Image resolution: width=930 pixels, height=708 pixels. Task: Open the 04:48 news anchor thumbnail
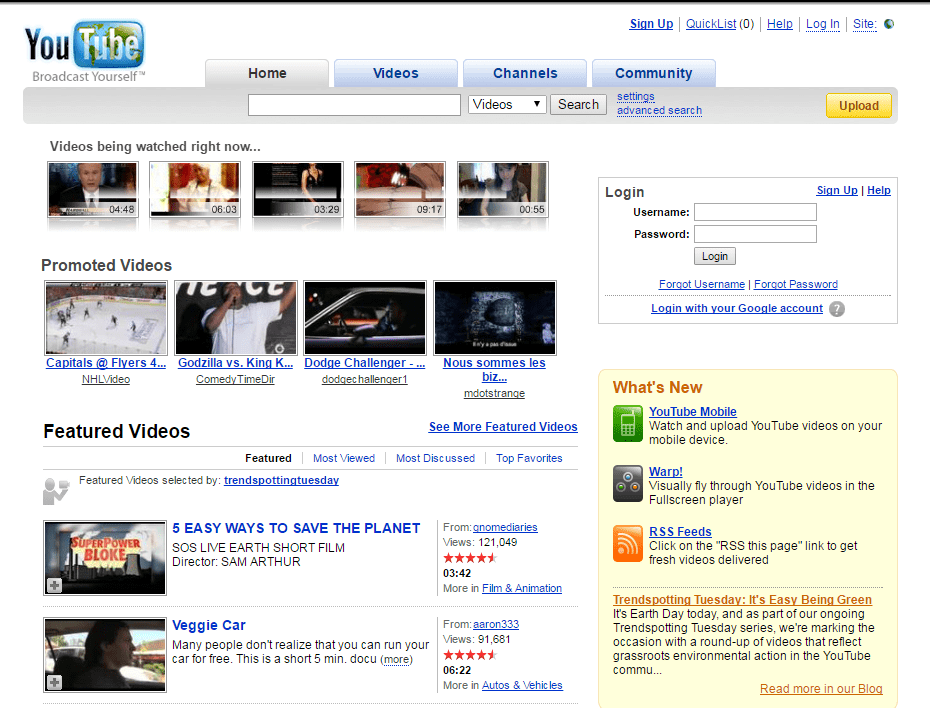click(x=93, y=189)
